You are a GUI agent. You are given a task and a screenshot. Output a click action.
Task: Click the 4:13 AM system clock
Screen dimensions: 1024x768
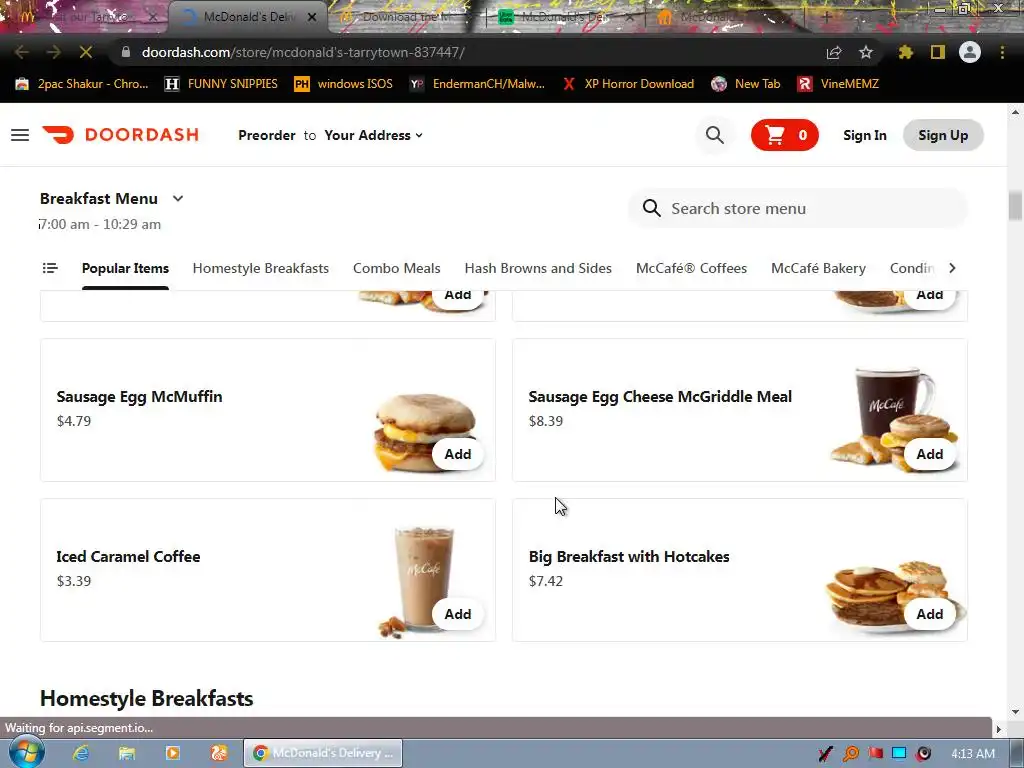click(x=973, y=754)
